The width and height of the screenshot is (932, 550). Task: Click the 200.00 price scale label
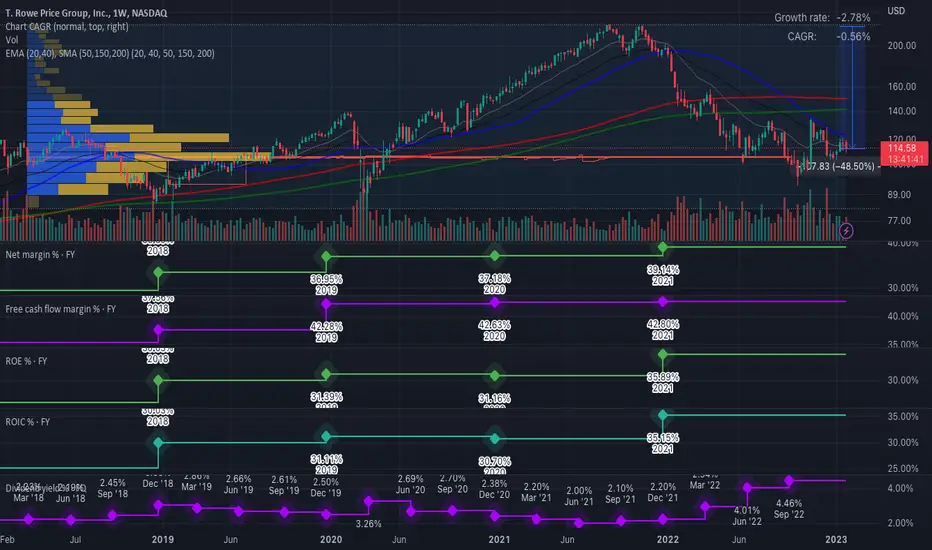pyautogui.click(x=902, y=46)
